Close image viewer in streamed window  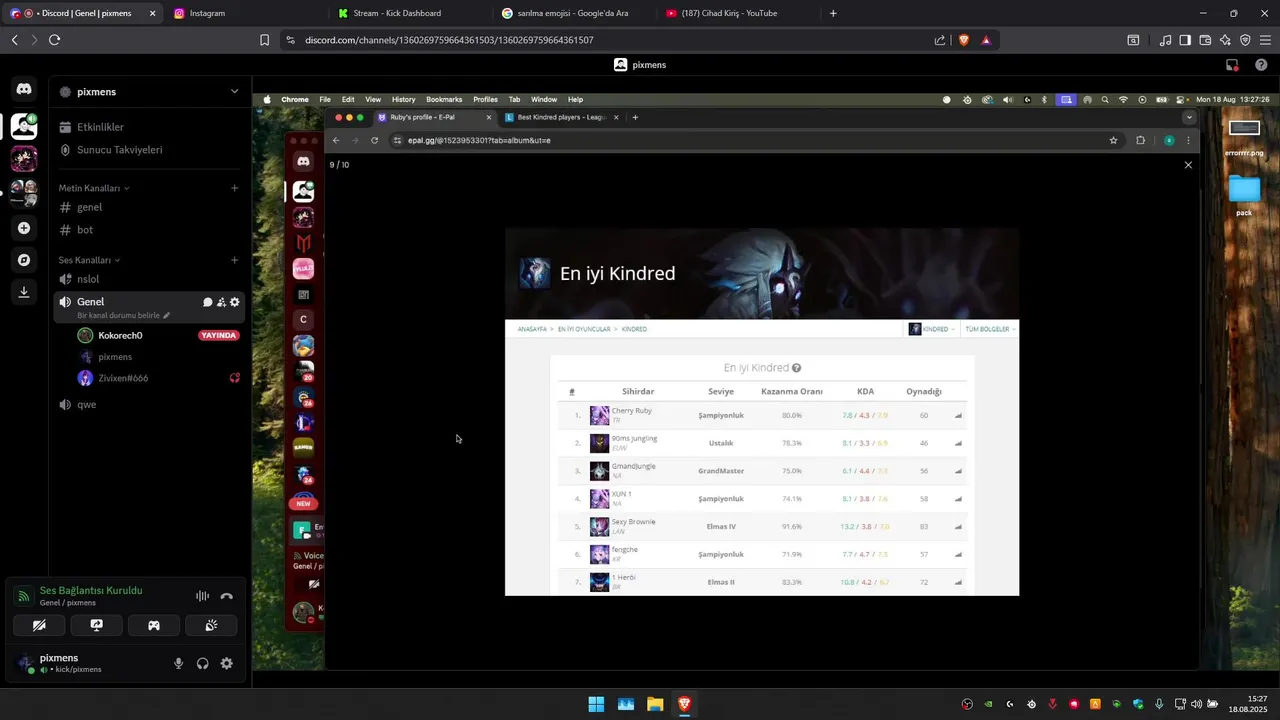click(x=1188, y=165)
